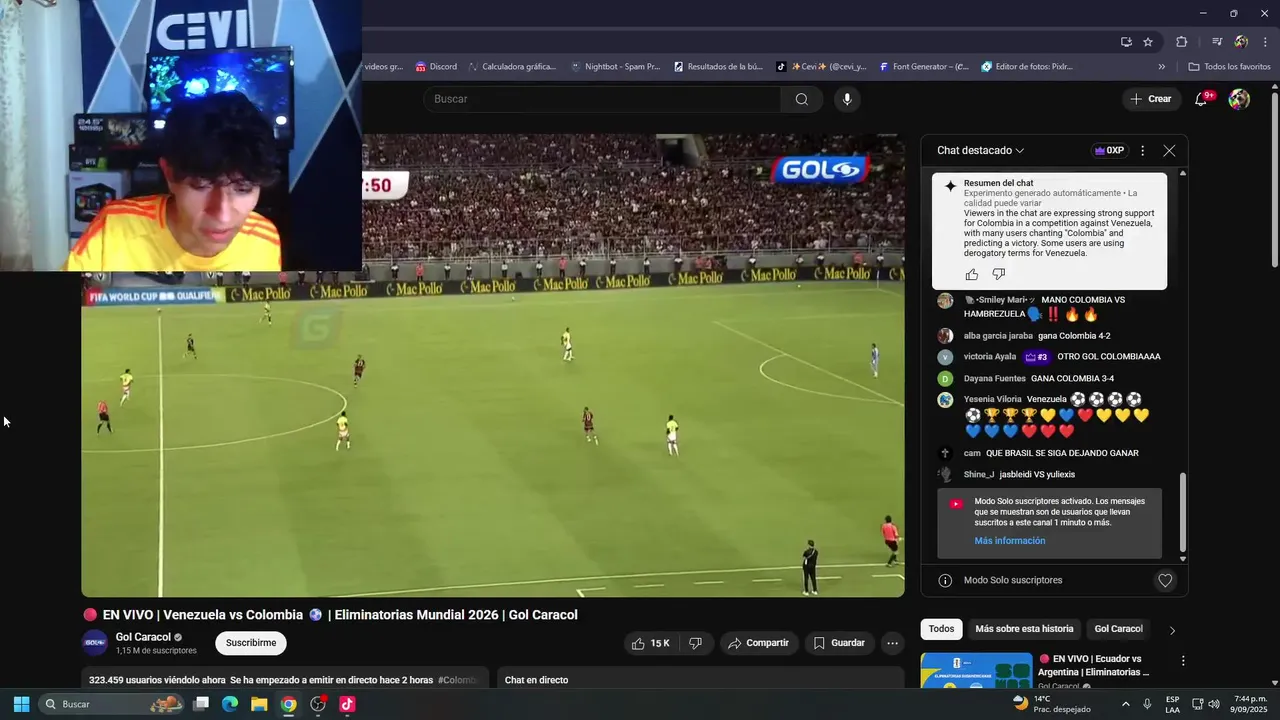Open File Explorer from taskbar
Image resolution: width=1280 pixels, height=720 pixels.
(259, 704)
